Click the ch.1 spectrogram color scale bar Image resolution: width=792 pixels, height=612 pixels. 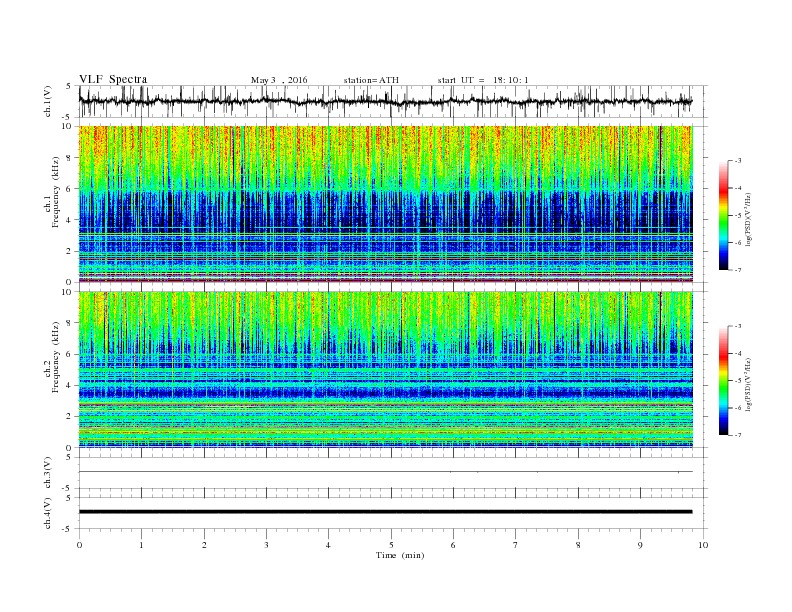[724, 216]
